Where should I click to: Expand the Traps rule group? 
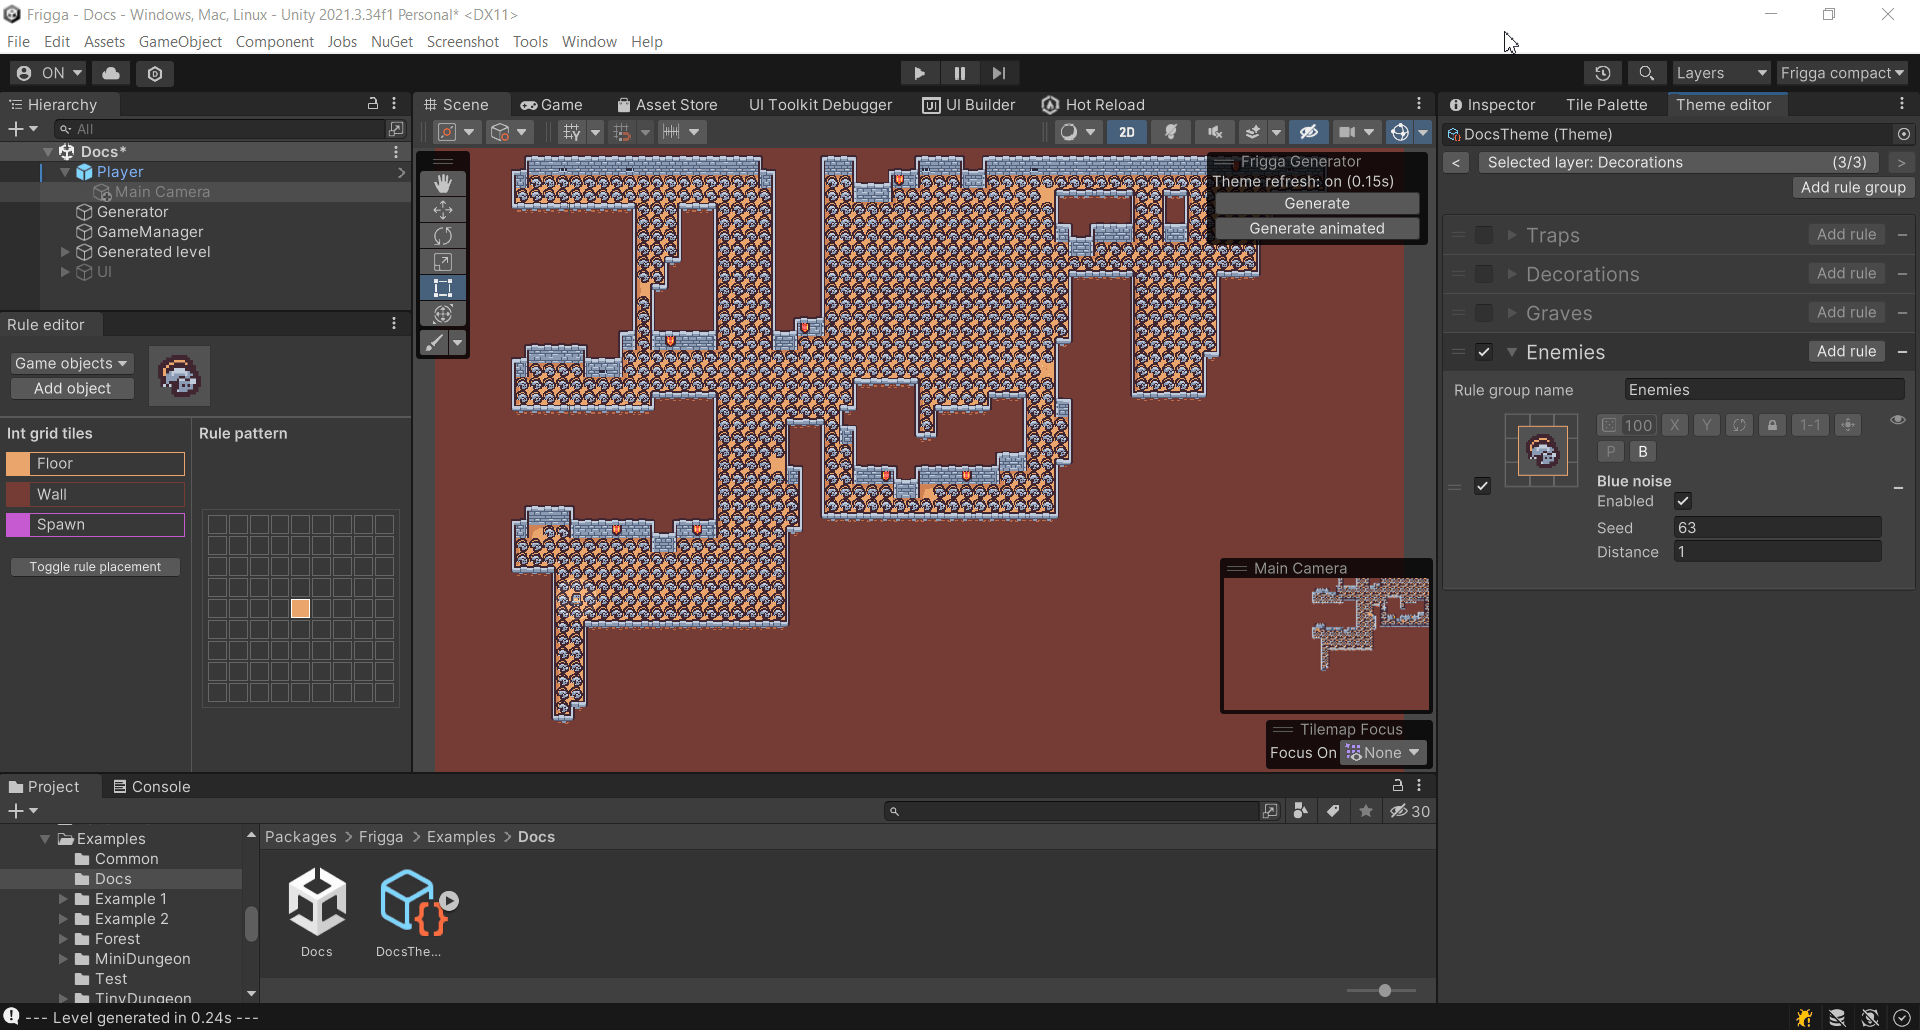pos(1512,235)
